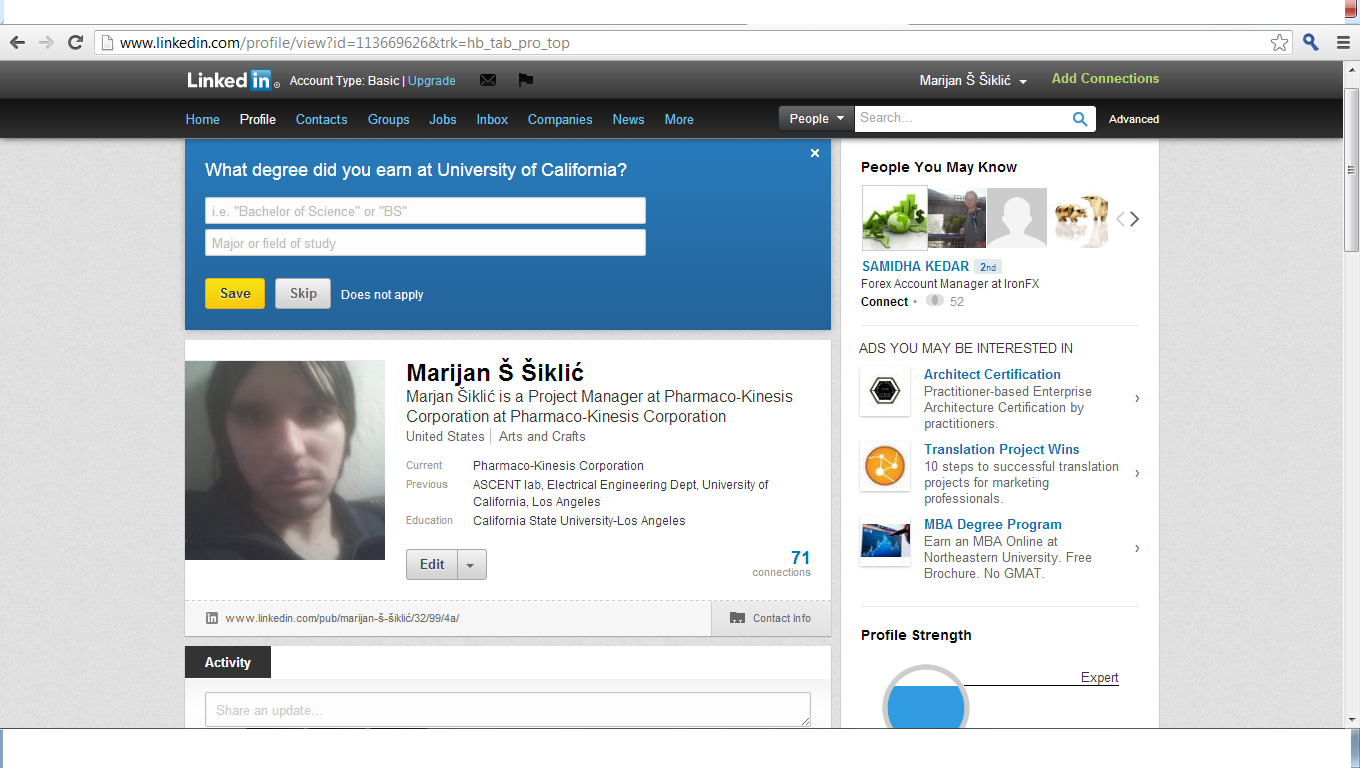Close the degree prompt box
This screenshot has width=1360, height=768.
coord(815,153)
